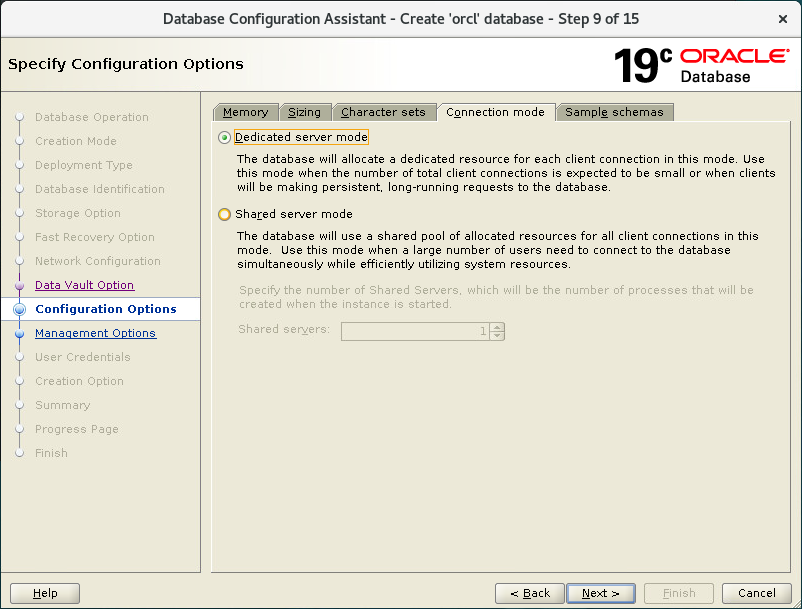Click the Management Options step bullet

(19, 333)
